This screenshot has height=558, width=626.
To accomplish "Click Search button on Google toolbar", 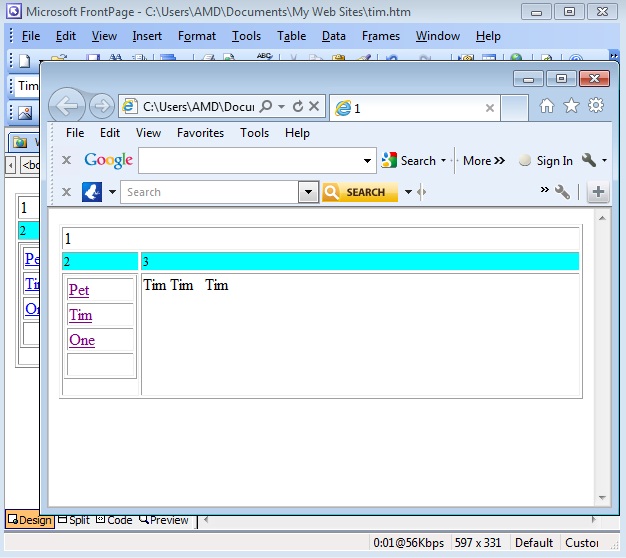I will (x=409, y=160).
